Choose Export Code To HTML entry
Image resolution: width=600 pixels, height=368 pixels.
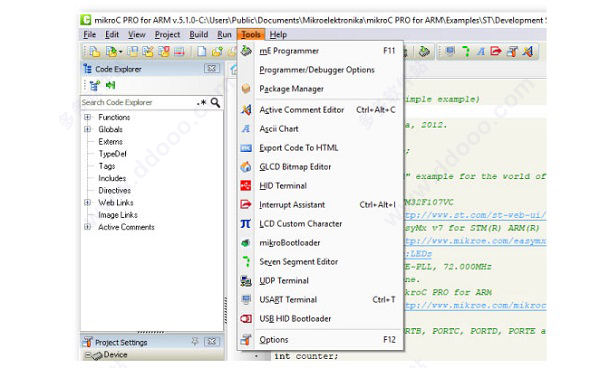point(320,148)
